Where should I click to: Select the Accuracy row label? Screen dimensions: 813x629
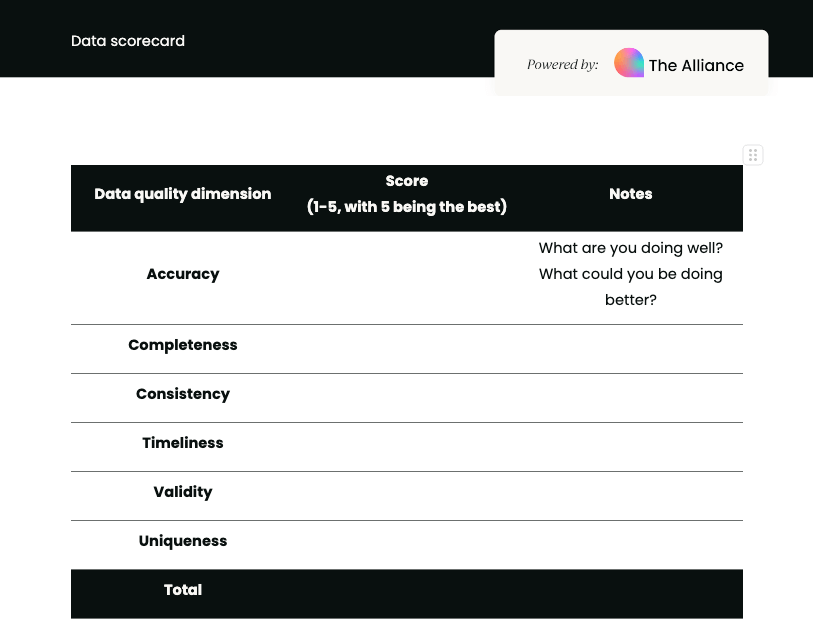point(182,274)
